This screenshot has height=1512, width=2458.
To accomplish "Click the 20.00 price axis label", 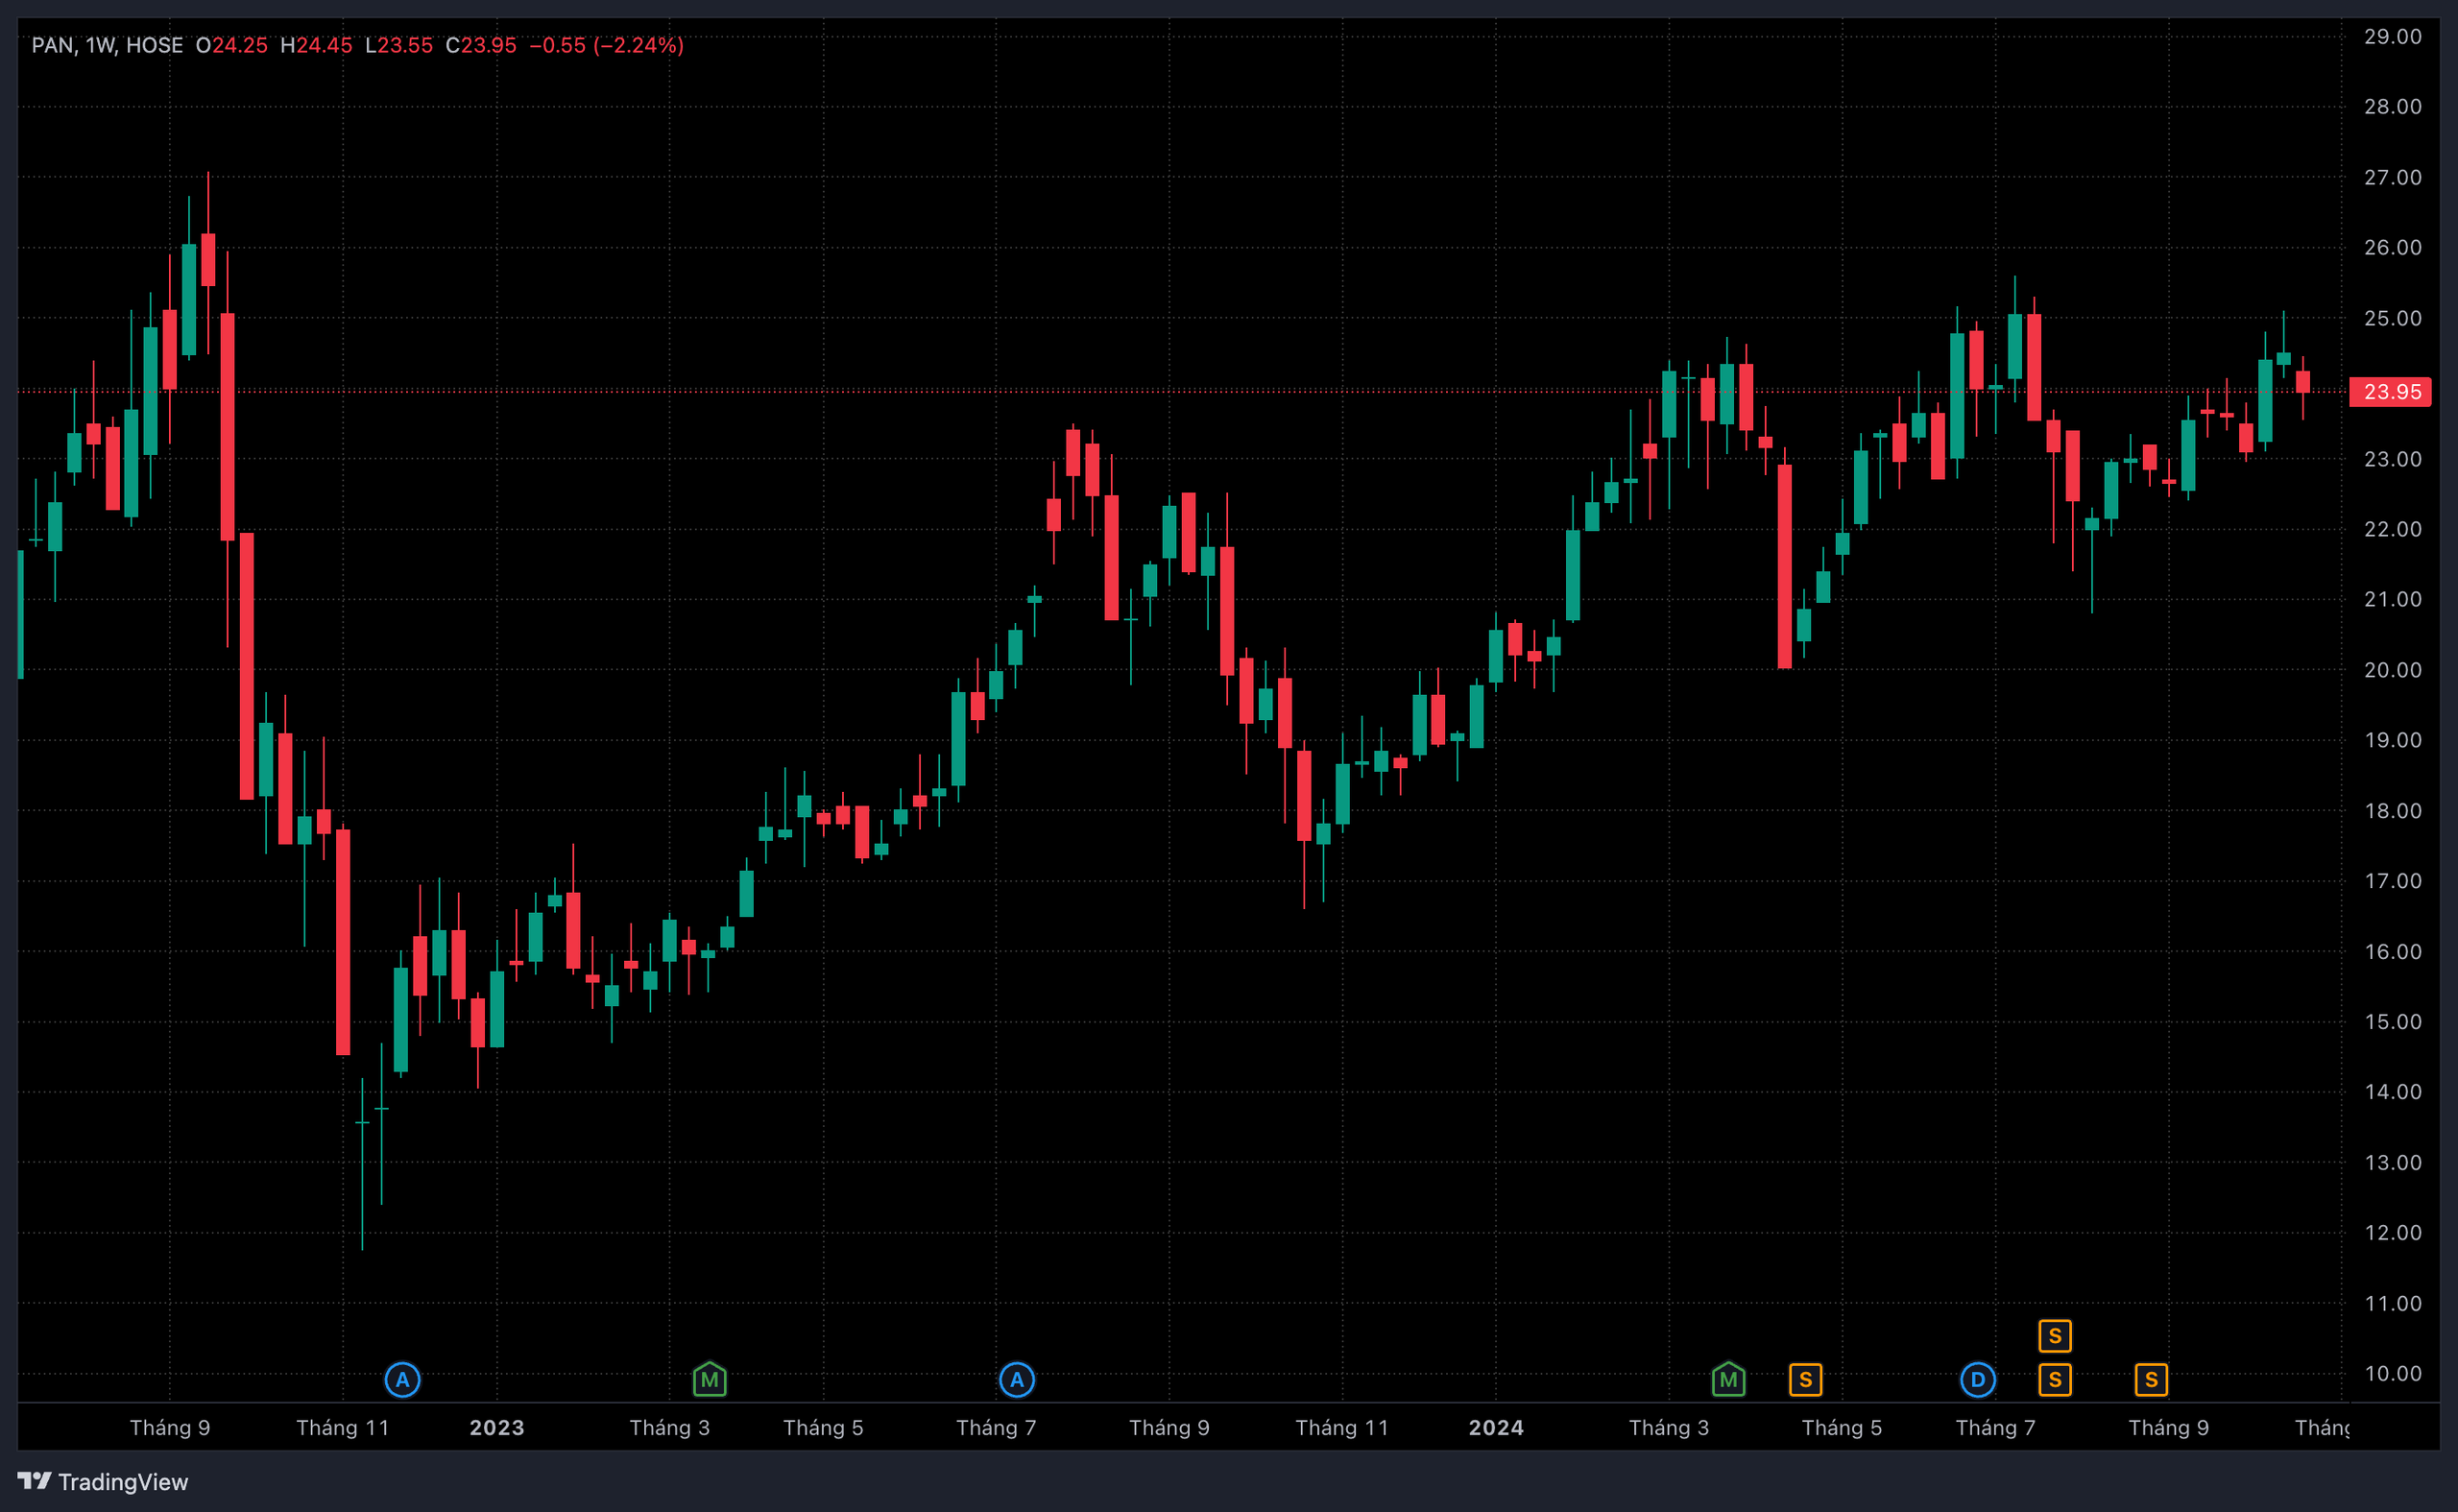I will click(x=2393, y=670).
